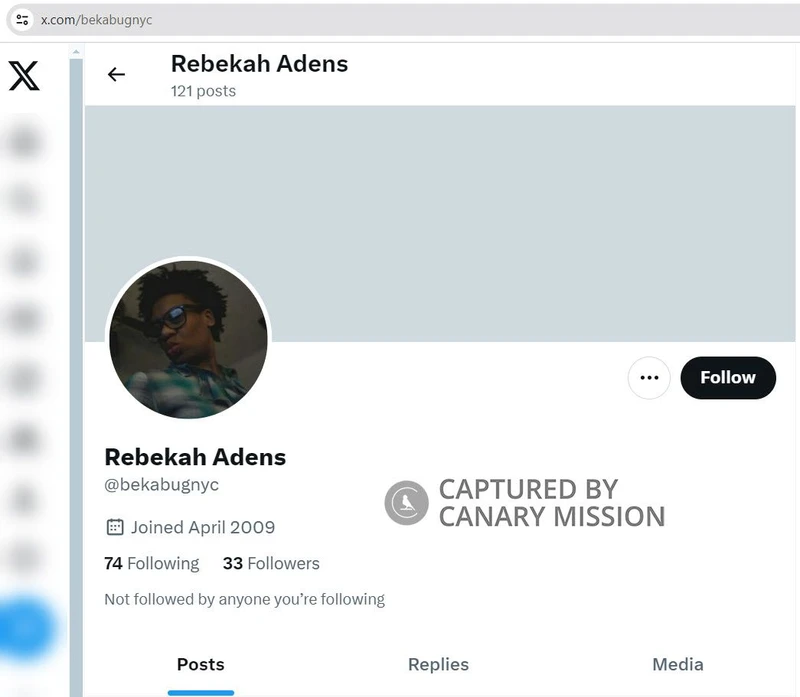Switch to the Replies tab
Viewport: 800px width, 697px height.
pyautogui.click(x=438, y=664)
